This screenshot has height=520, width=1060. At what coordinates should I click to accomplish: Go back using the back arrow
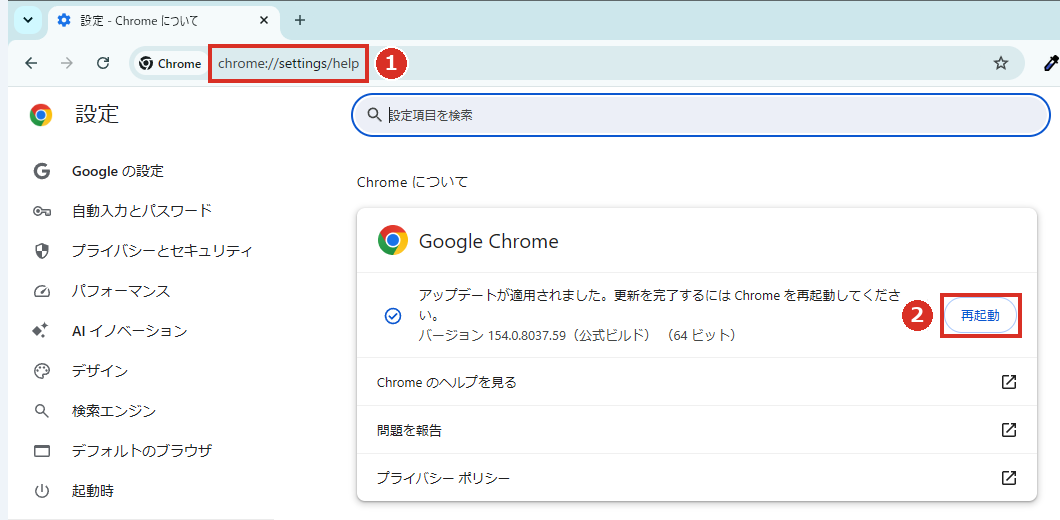pyautogui.click(x=31, y=64)
